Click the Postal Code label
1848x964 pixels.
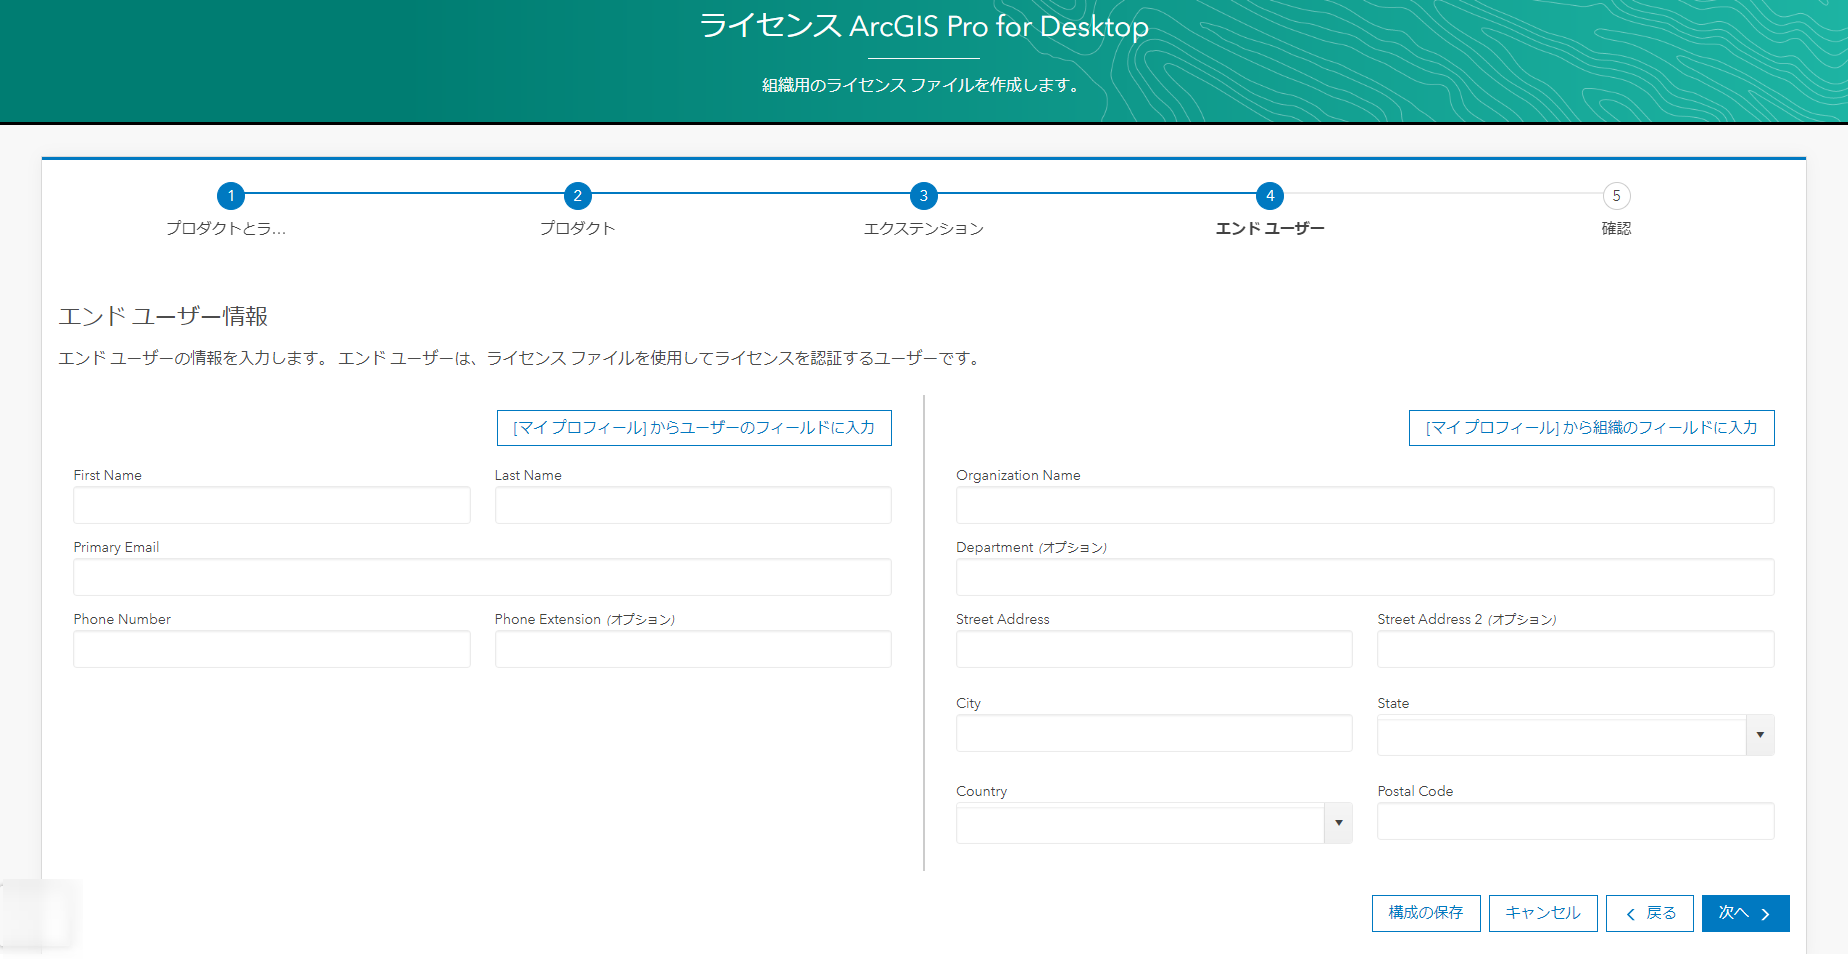point(1415,791)
